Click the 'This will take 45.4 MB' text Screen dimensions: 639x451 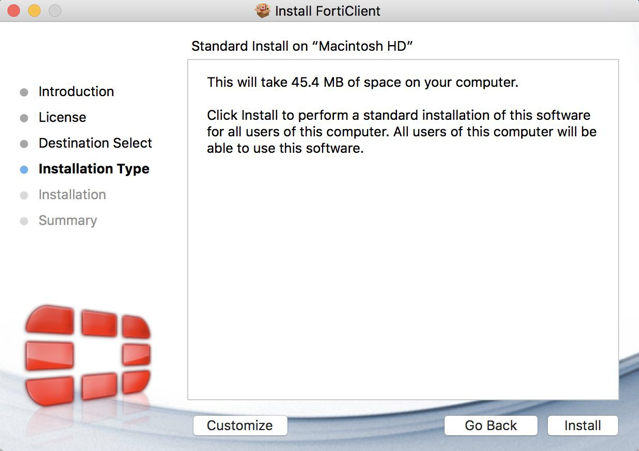362,82
